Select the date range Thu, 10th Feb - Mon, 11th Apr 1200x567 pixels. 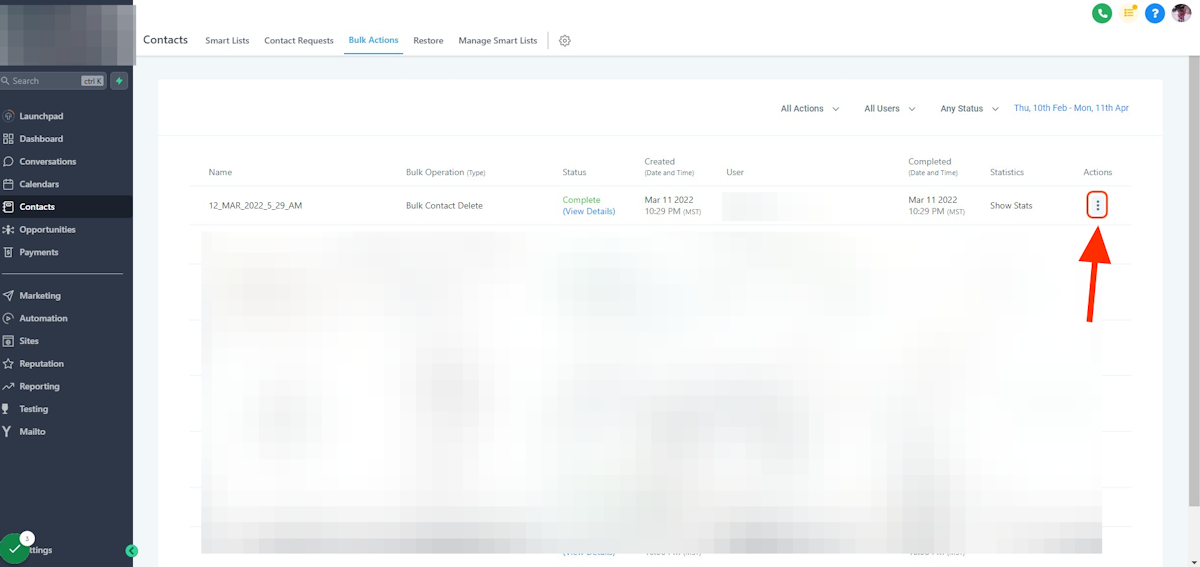point(1071,108)
